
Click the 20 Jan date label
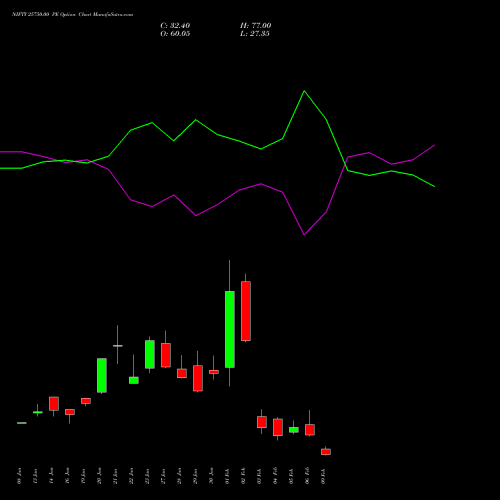coord(99,476)
